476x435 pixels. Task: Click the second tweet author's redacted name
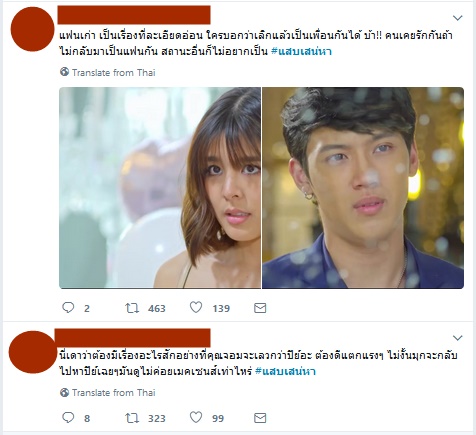coord(133,338)
